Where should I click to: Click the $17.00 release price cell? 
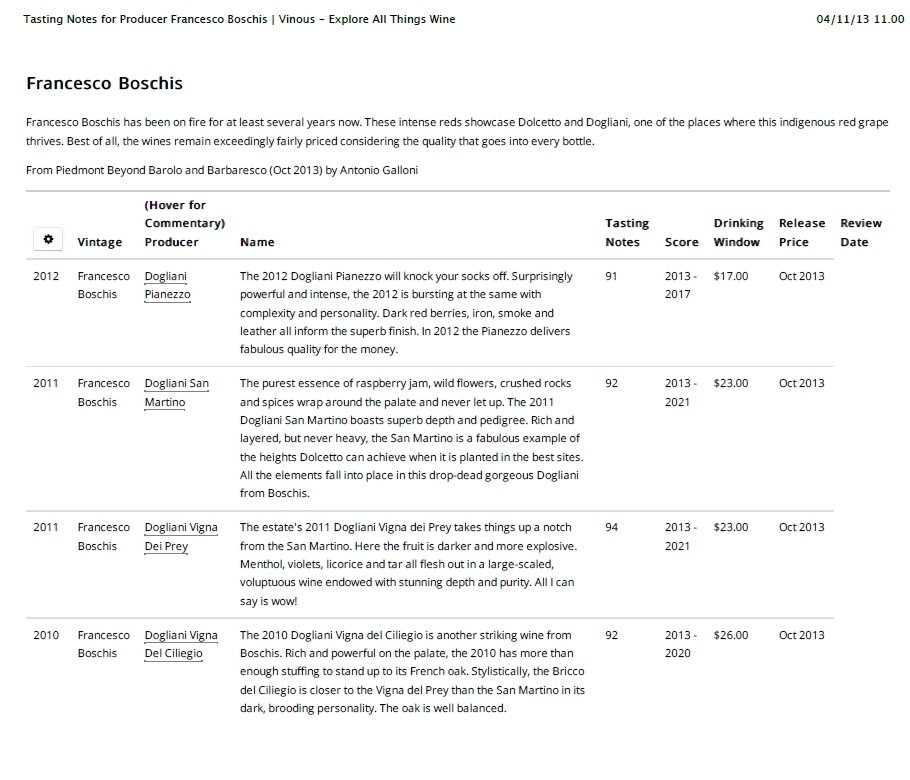point(731,276)
